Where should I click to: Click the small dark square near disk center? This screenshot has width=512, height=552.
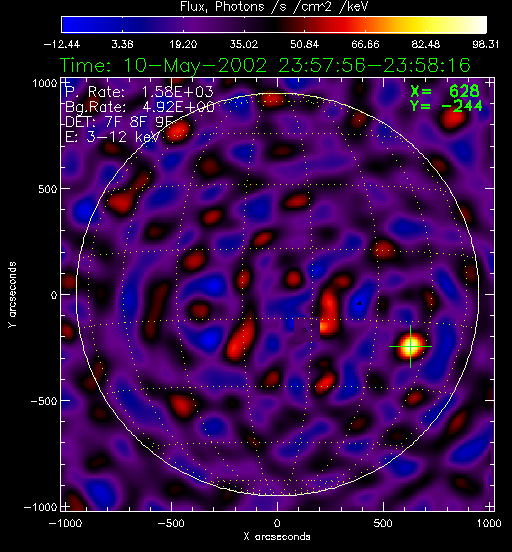tap(307, 330)
